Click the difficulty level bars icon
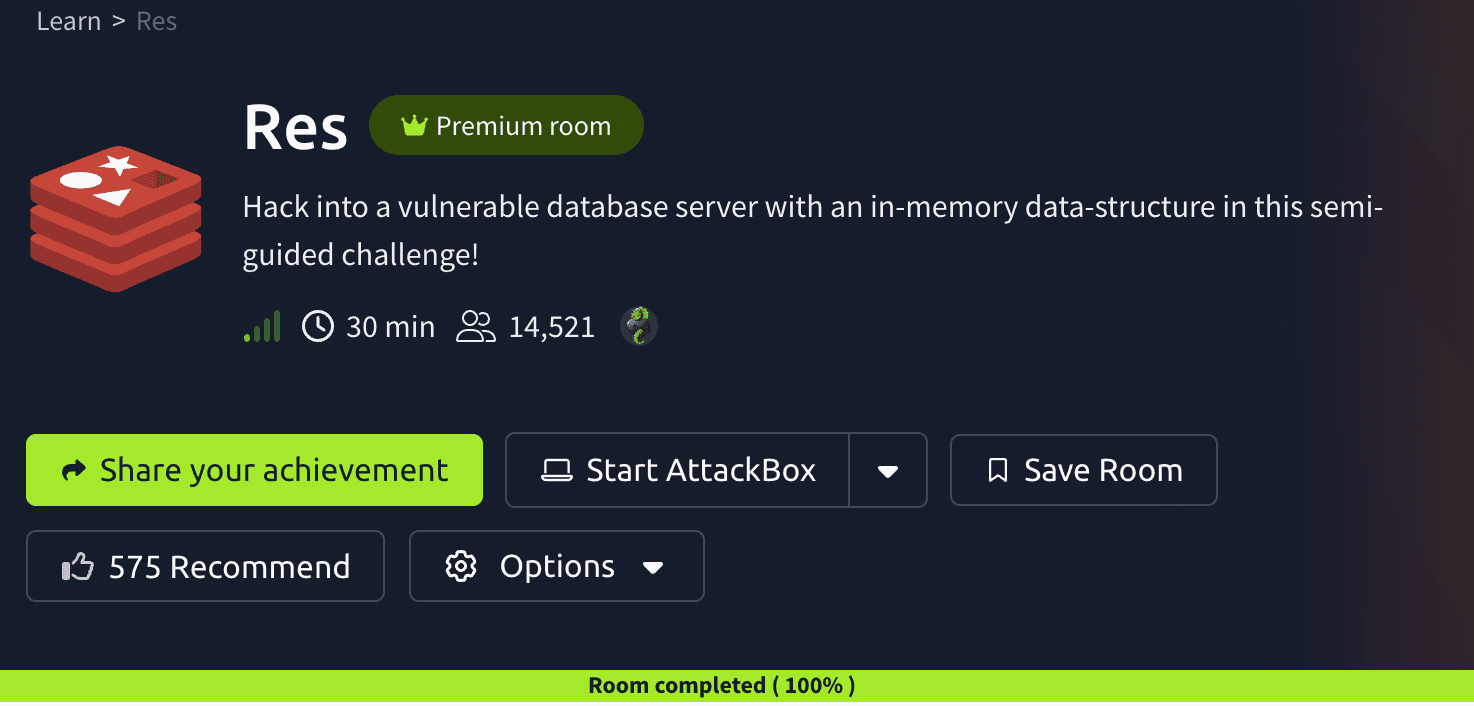The image size is (1474, 706). (262, 326)
